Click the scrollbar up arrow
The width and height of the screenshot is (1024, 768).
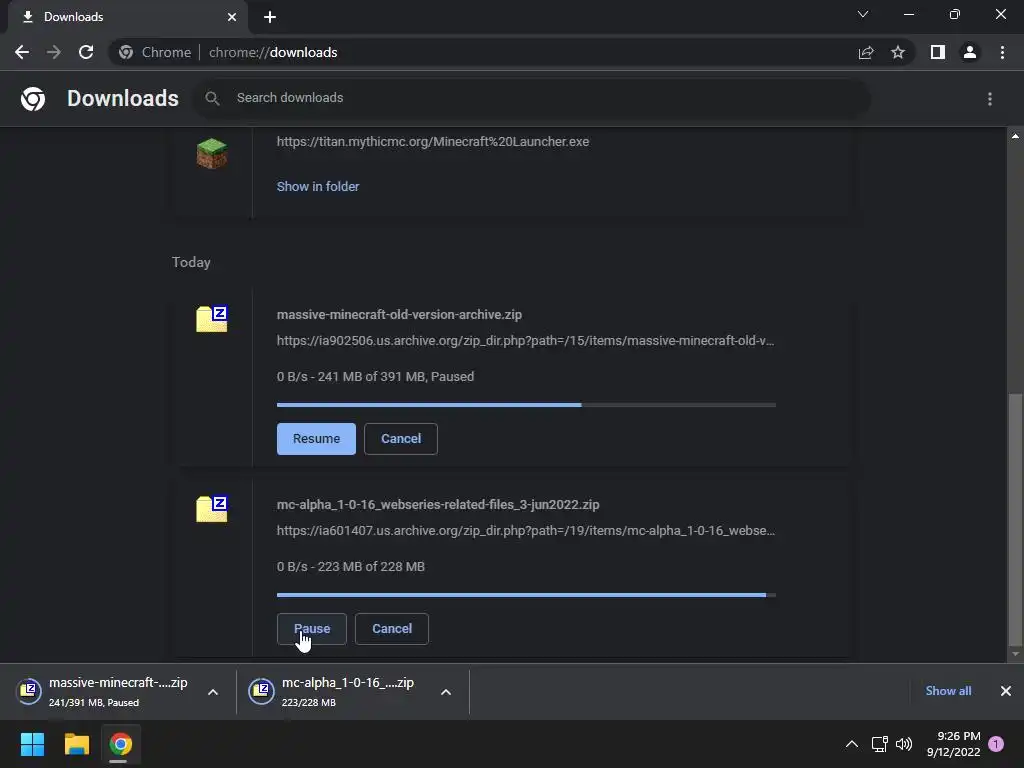[x=1015, y=136]
